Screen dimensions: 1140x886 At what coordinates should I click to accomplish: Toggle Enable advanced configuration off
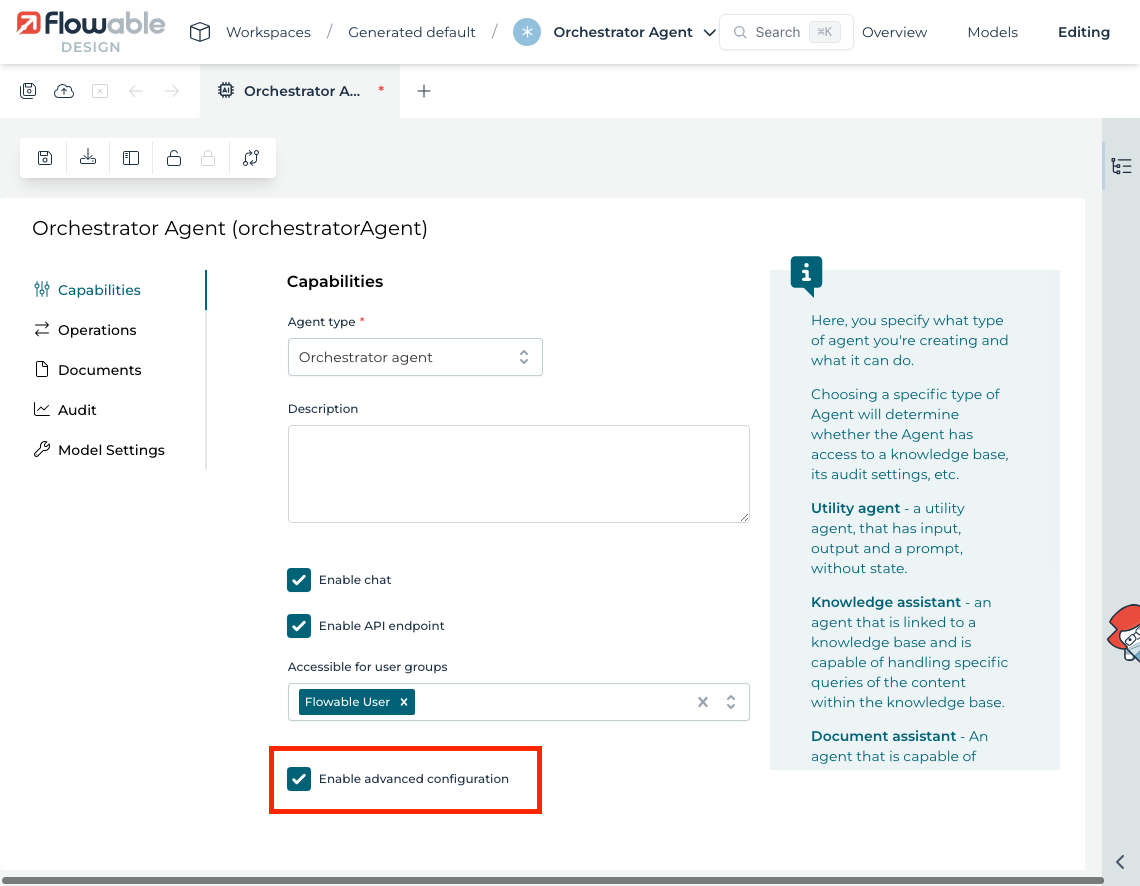click(299, 778)
